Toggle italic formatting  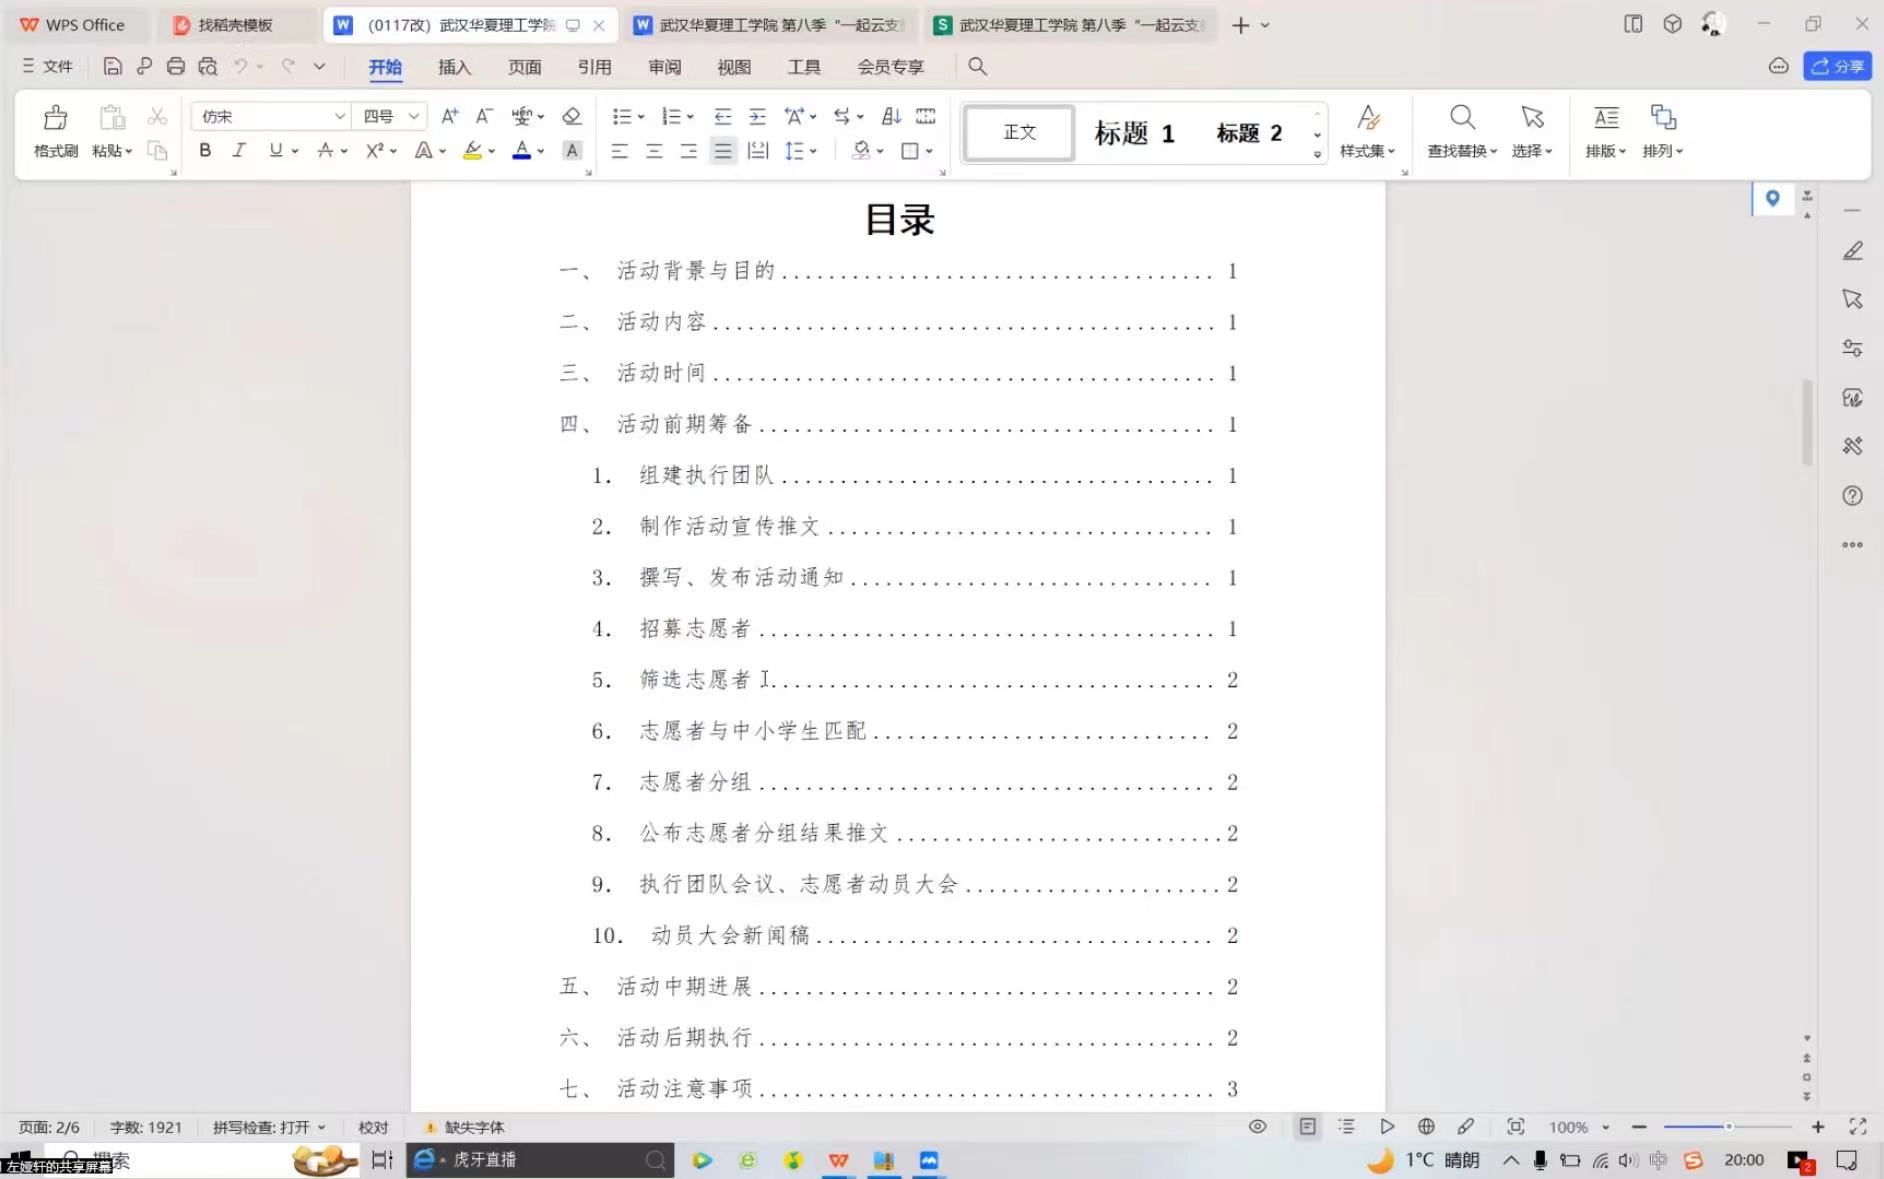[x=239, y=151]
